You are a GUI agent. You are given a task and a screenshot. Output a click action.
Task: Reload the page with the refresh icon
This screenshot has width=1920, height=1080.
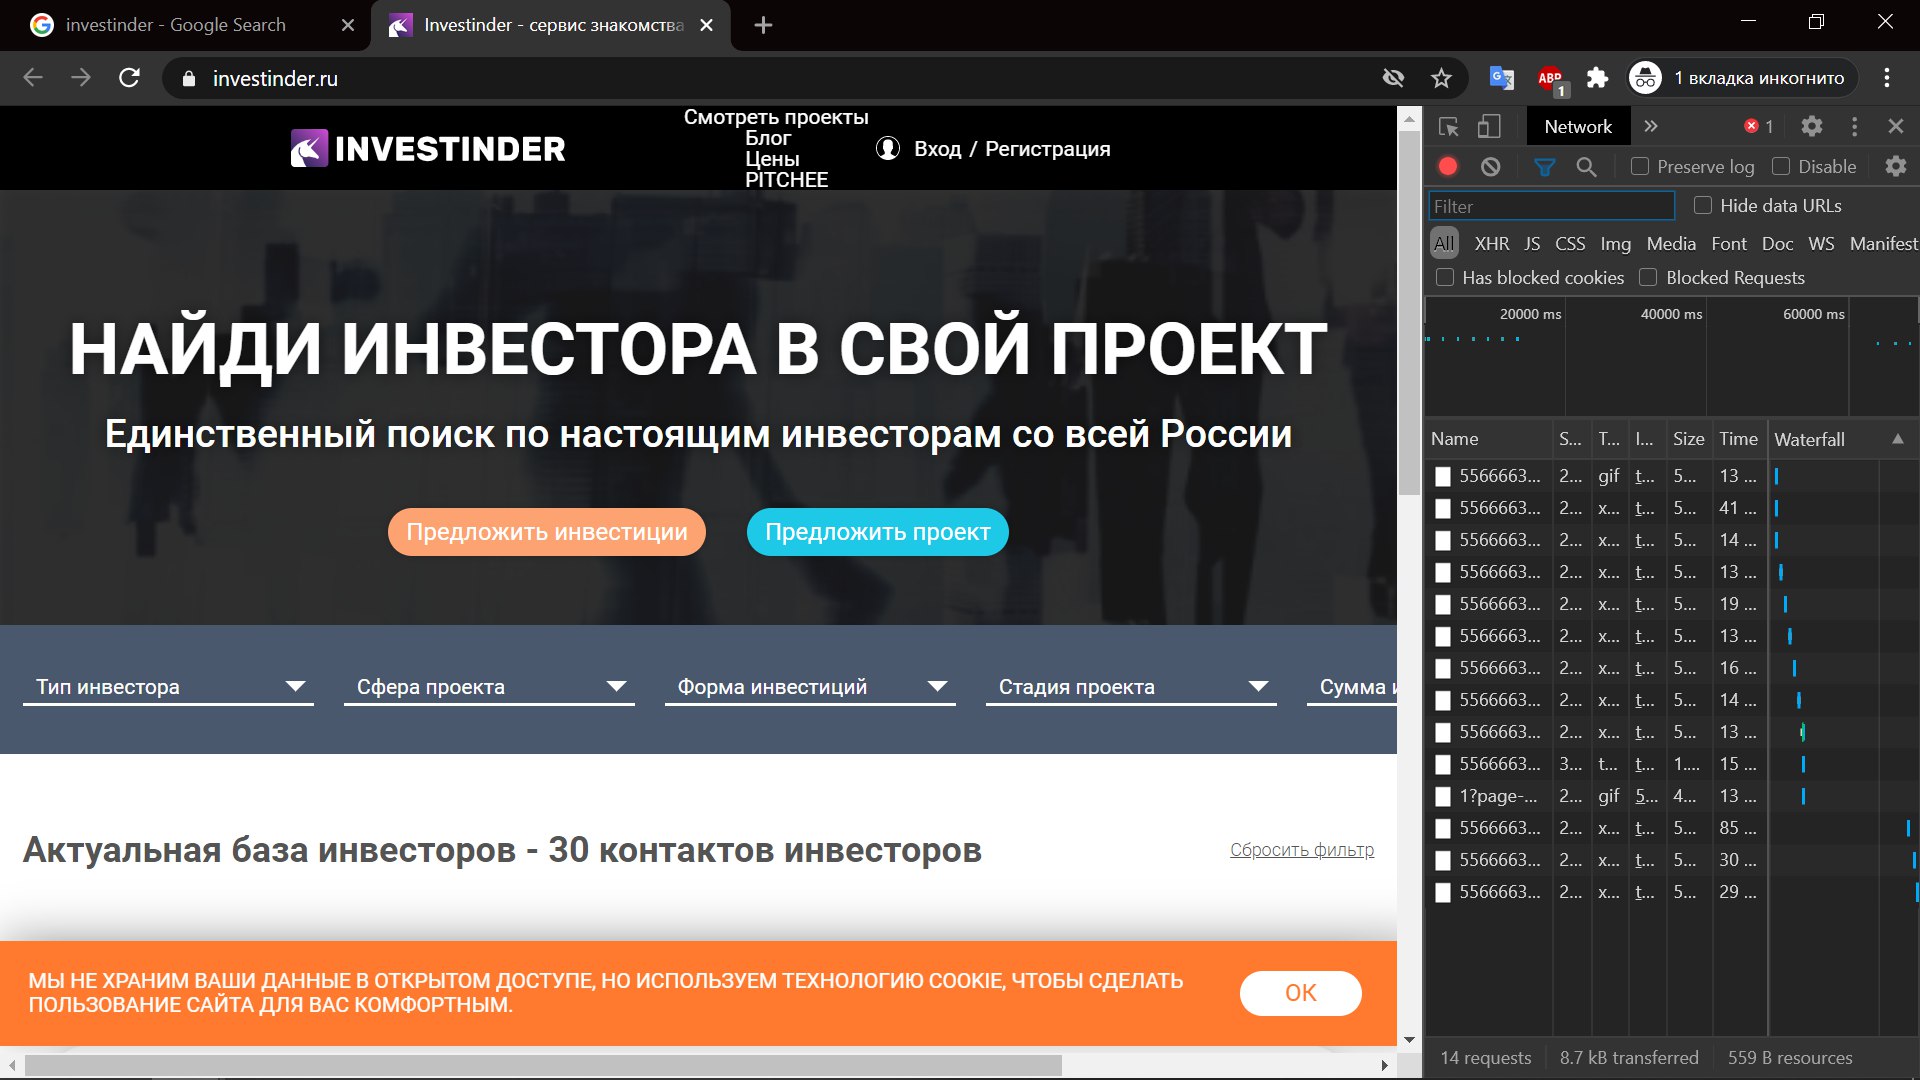click(129, 78)
